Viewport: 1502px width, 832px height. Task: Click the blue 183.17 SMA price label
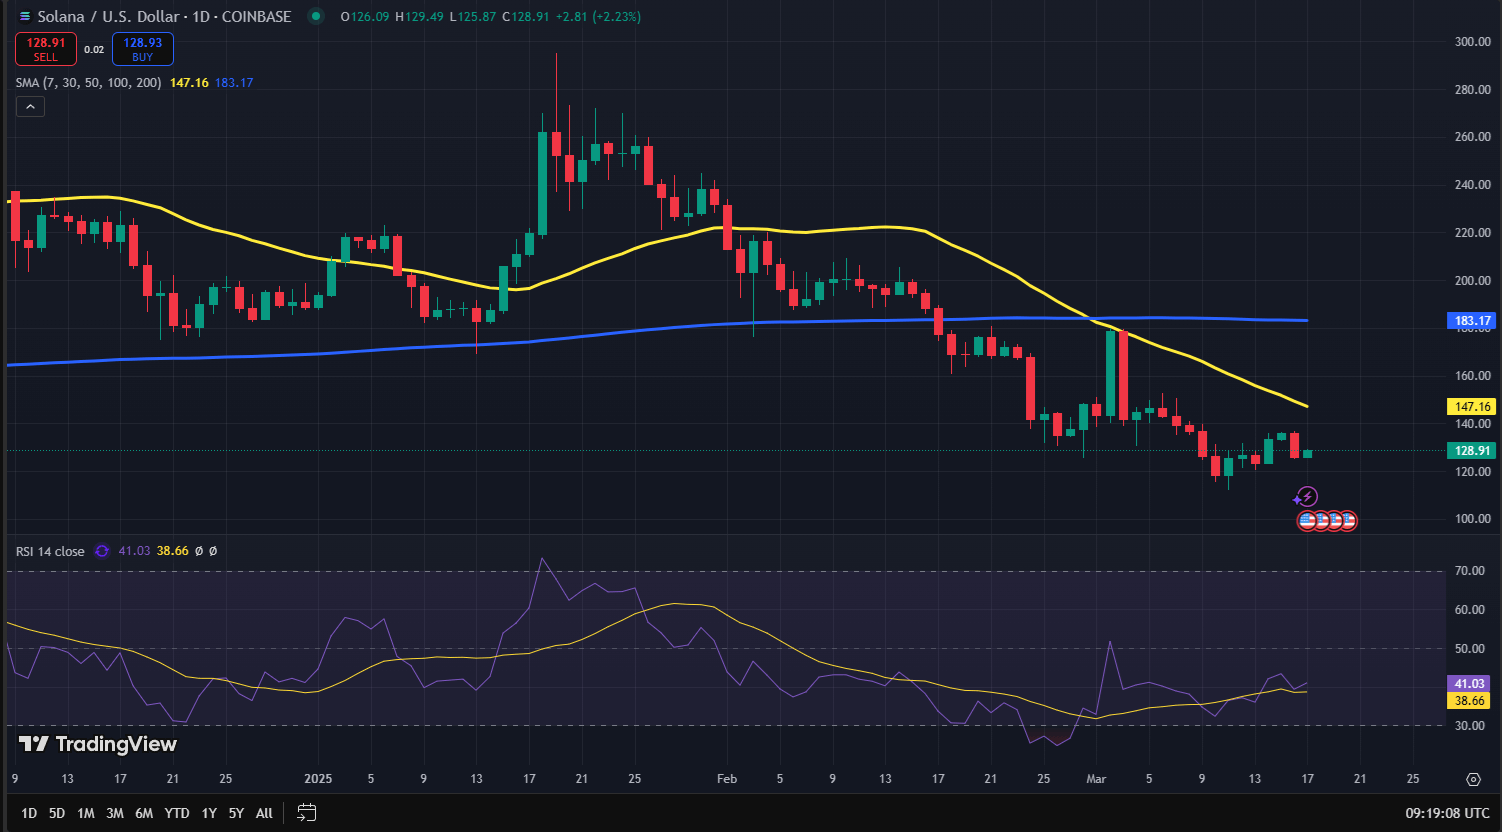pyautogui.click(x=1472, y=321)
